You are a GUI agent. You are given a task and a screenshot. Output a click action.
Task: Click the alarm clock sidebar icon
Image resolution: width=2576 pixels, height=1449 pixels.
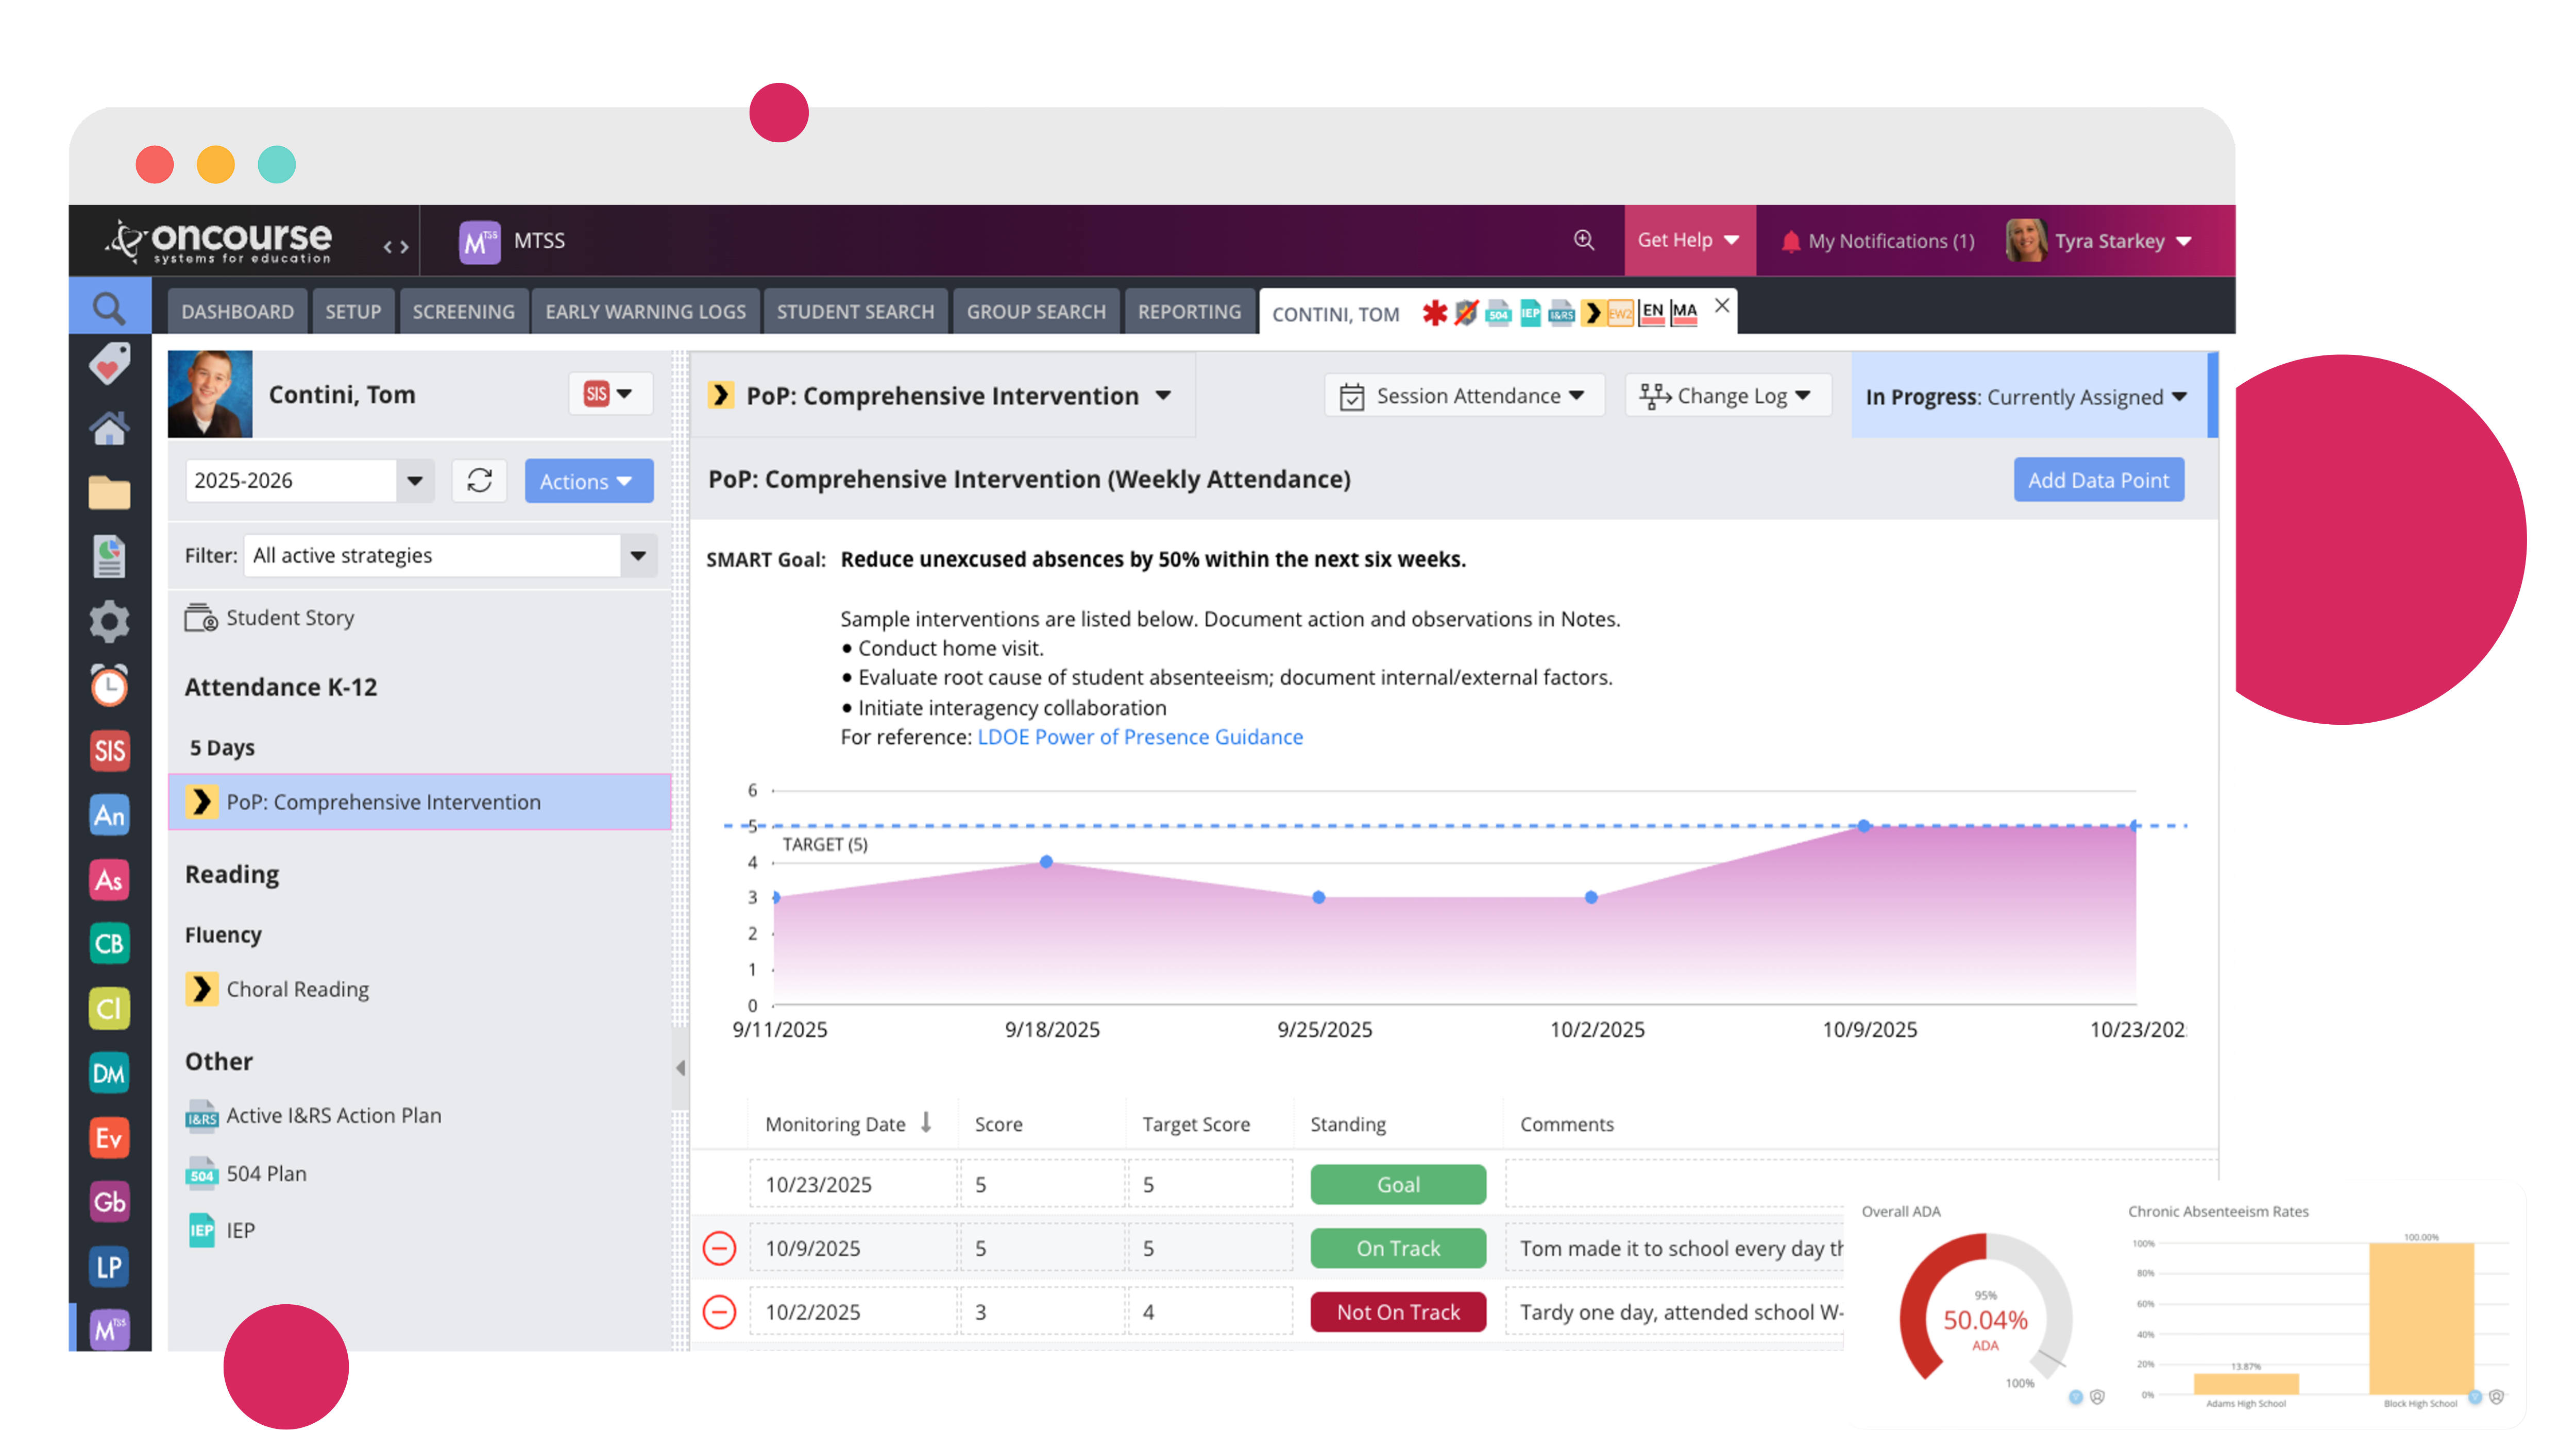109,686
